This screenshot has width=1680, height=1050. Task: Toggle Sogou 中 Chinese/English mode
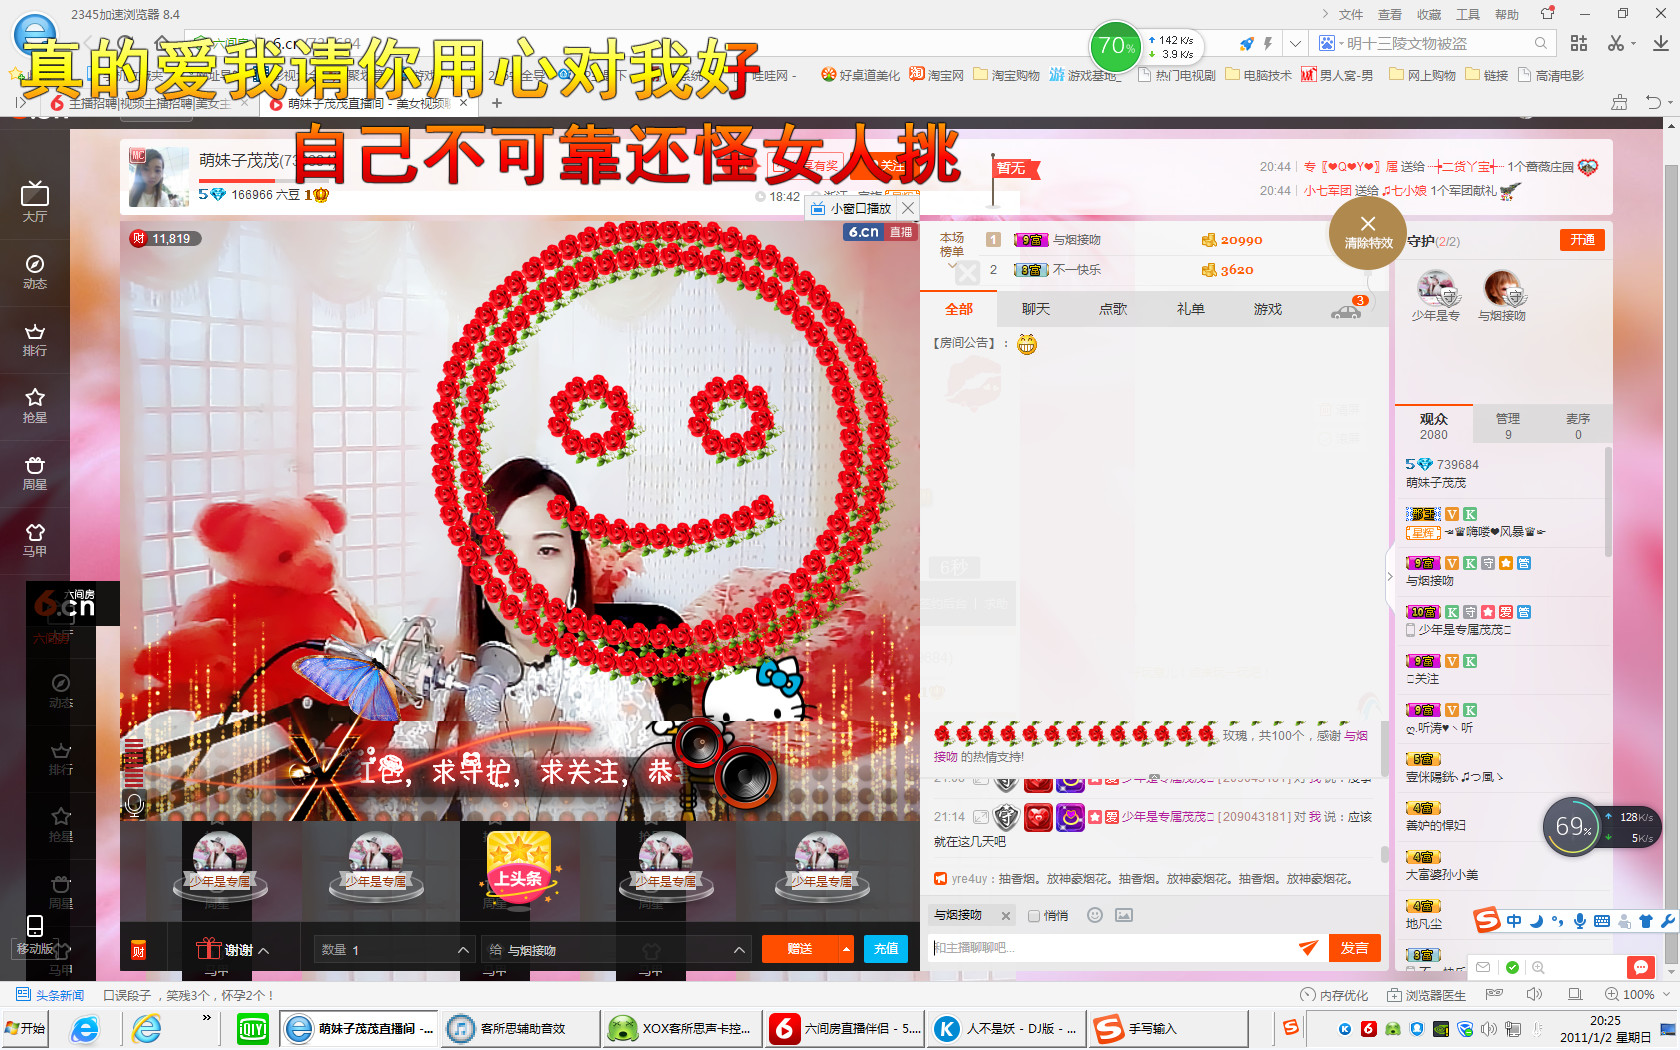click(1514, 921)
